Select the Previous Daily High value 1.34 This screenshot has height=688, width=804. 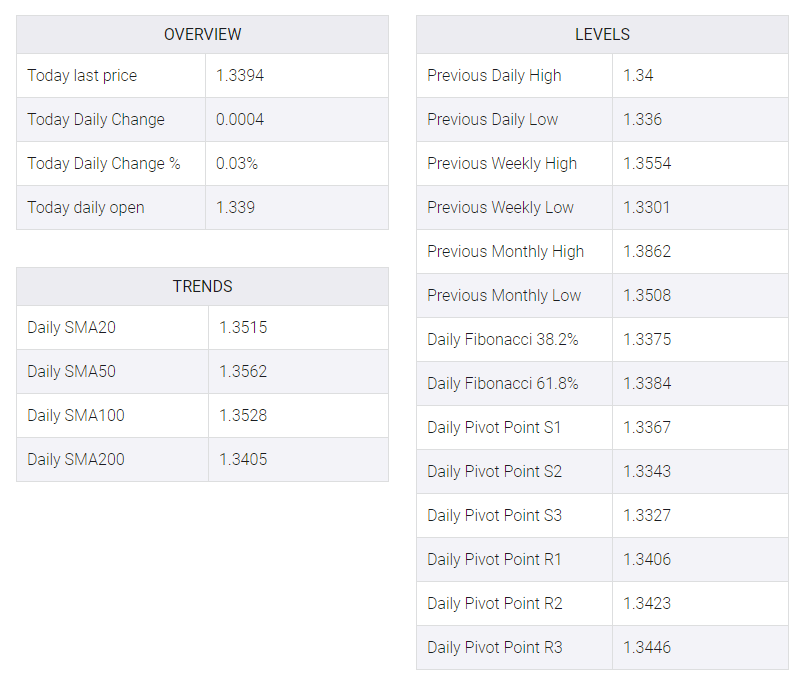click(x=638, y=75)
